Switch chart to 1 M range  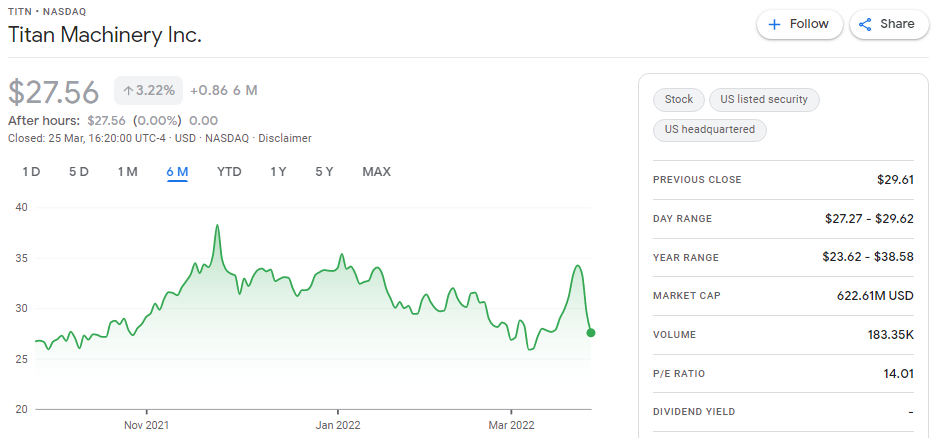[x=127, y=172]
